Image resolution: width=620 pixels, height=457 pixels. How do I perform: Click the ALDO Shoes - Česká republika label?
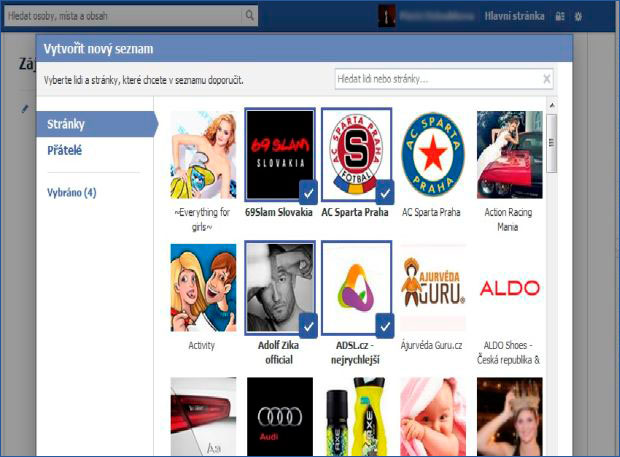point(508,352)
